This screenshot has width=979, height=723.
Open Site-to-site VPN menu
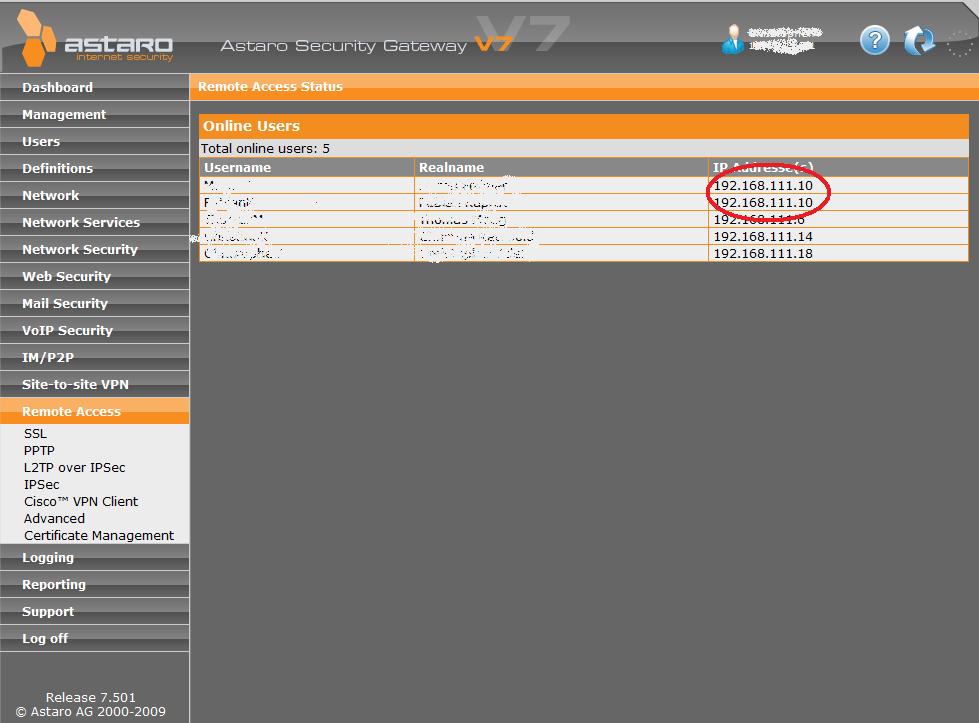(94, 384)
